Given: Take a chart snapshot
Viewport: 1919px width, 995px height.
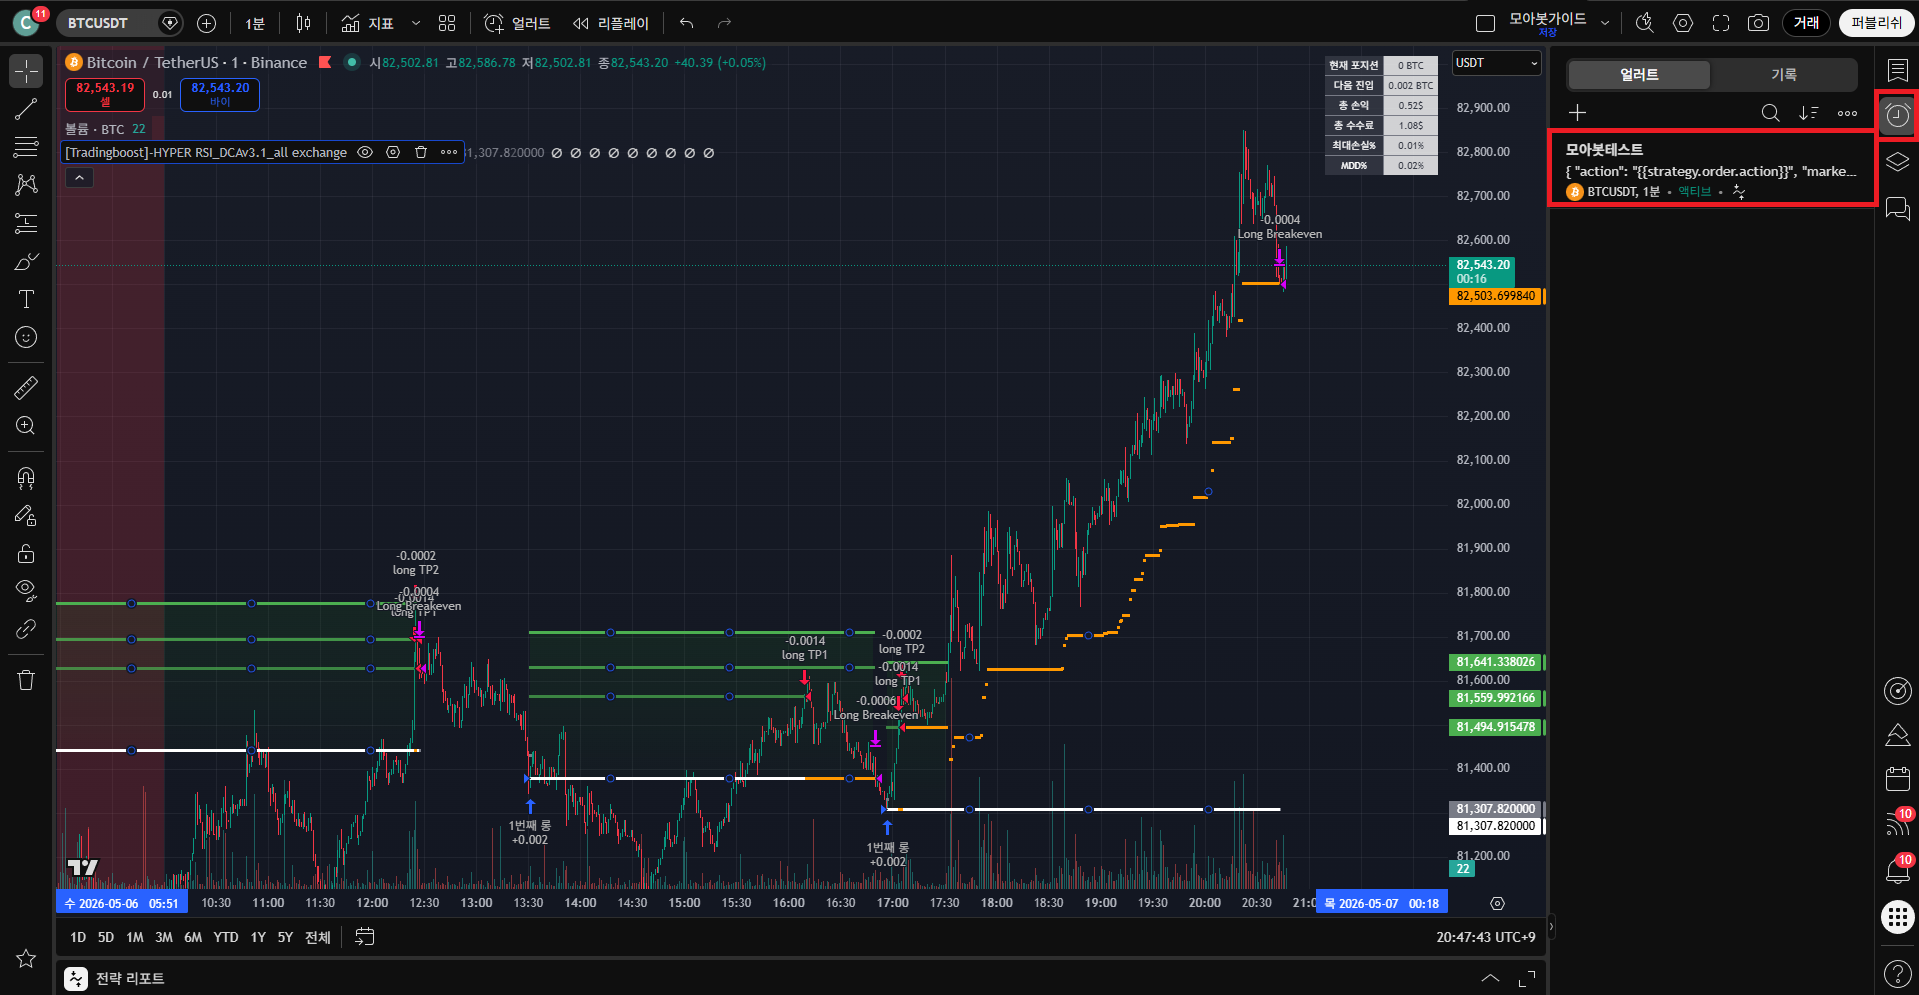Looking at the screenshot, I should coord(1758,23).
